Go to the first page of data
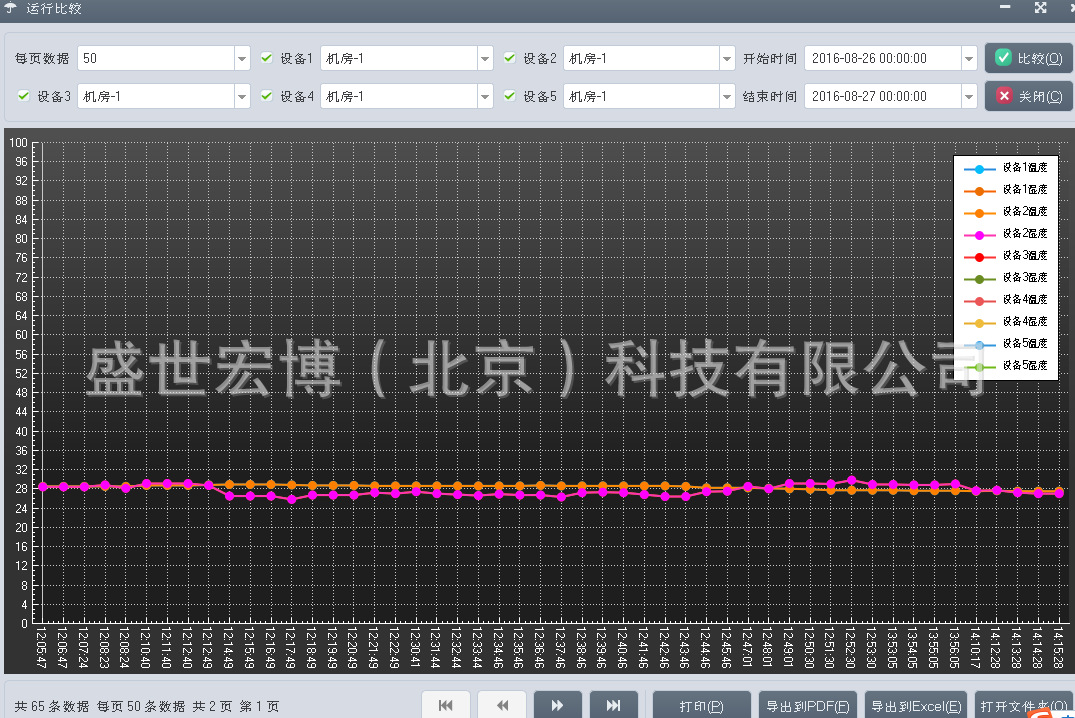 click(446, 705)
